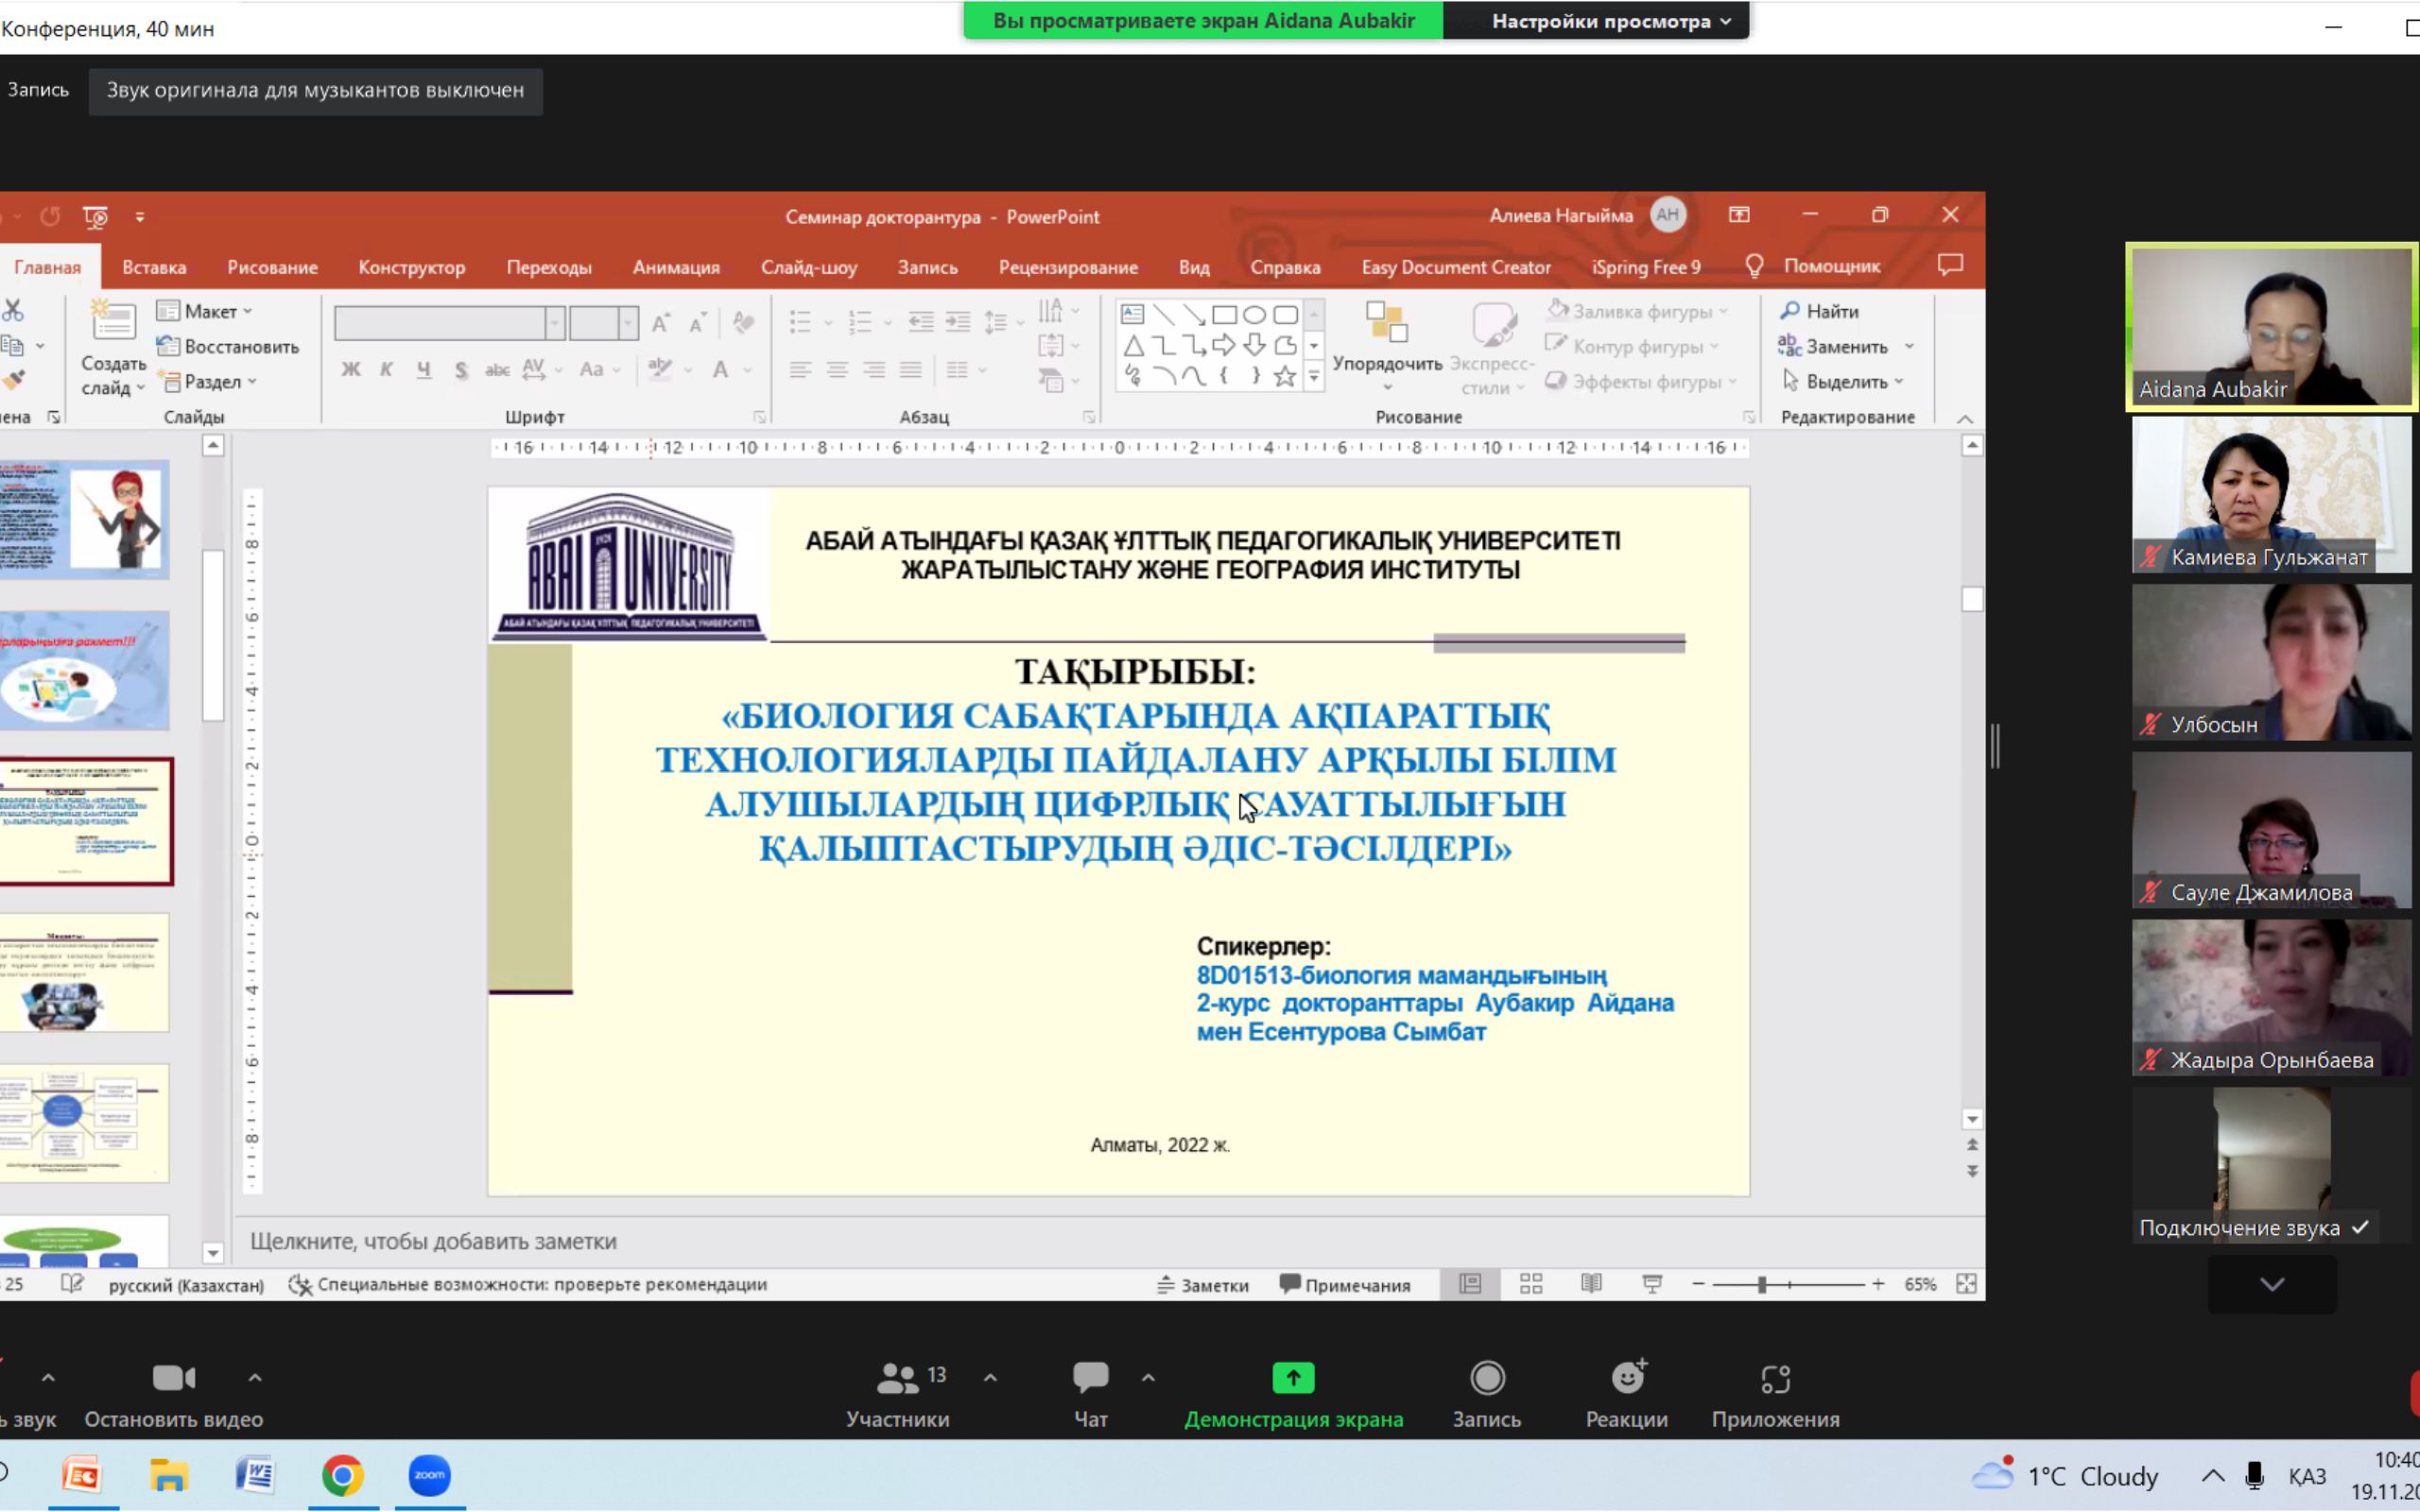Click the Найти (Find) button
2420x1512 pixels.
click(x=1819, y=311)
